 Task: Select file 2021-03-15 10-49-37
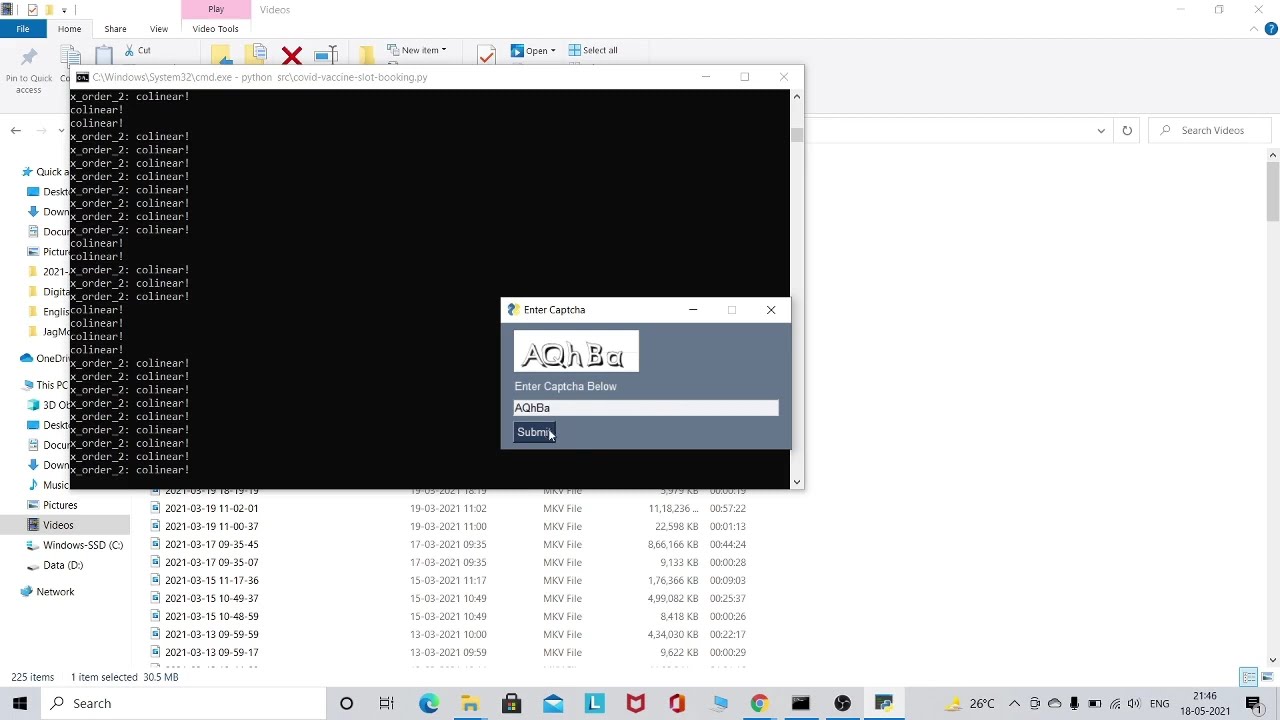point(211,598)
